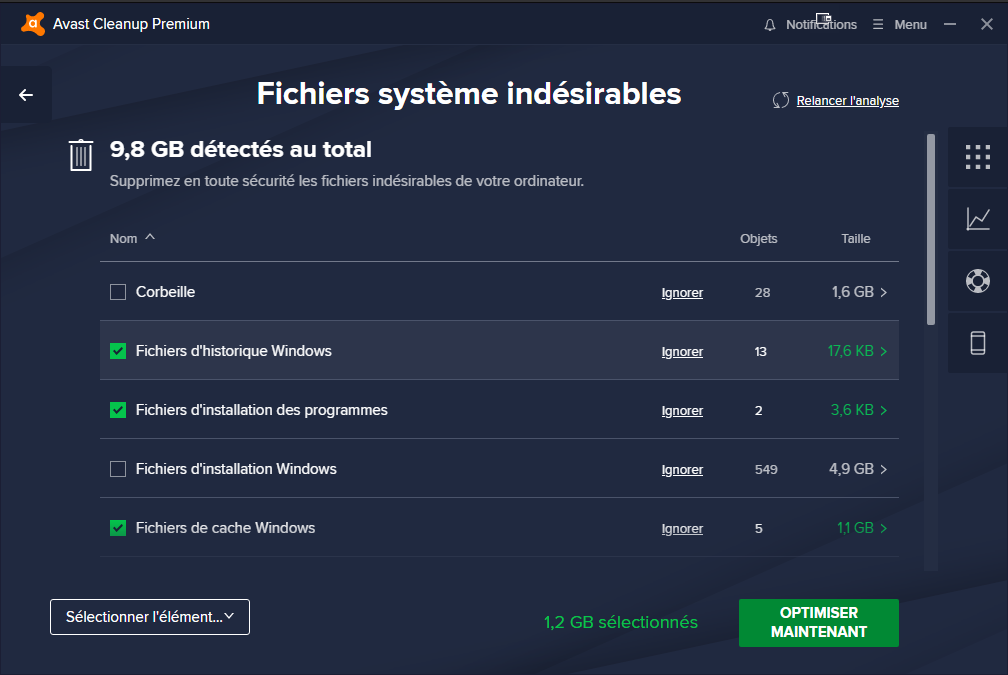Click the '1,6 GB' size value
The height and width of the screenshot is (675, 1008).
pos(852,292)
